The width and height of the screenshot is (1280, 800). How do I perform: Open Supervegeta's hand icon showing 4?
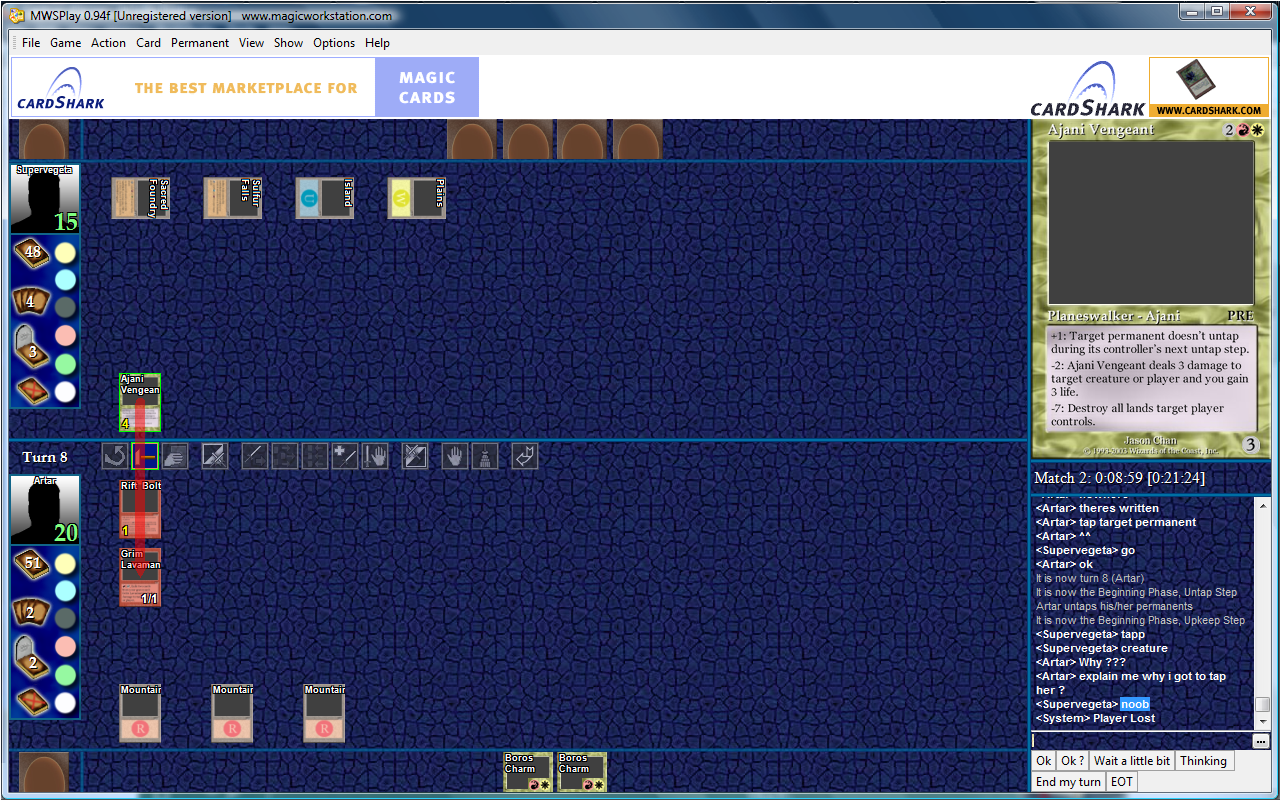[x=31, y=300]
